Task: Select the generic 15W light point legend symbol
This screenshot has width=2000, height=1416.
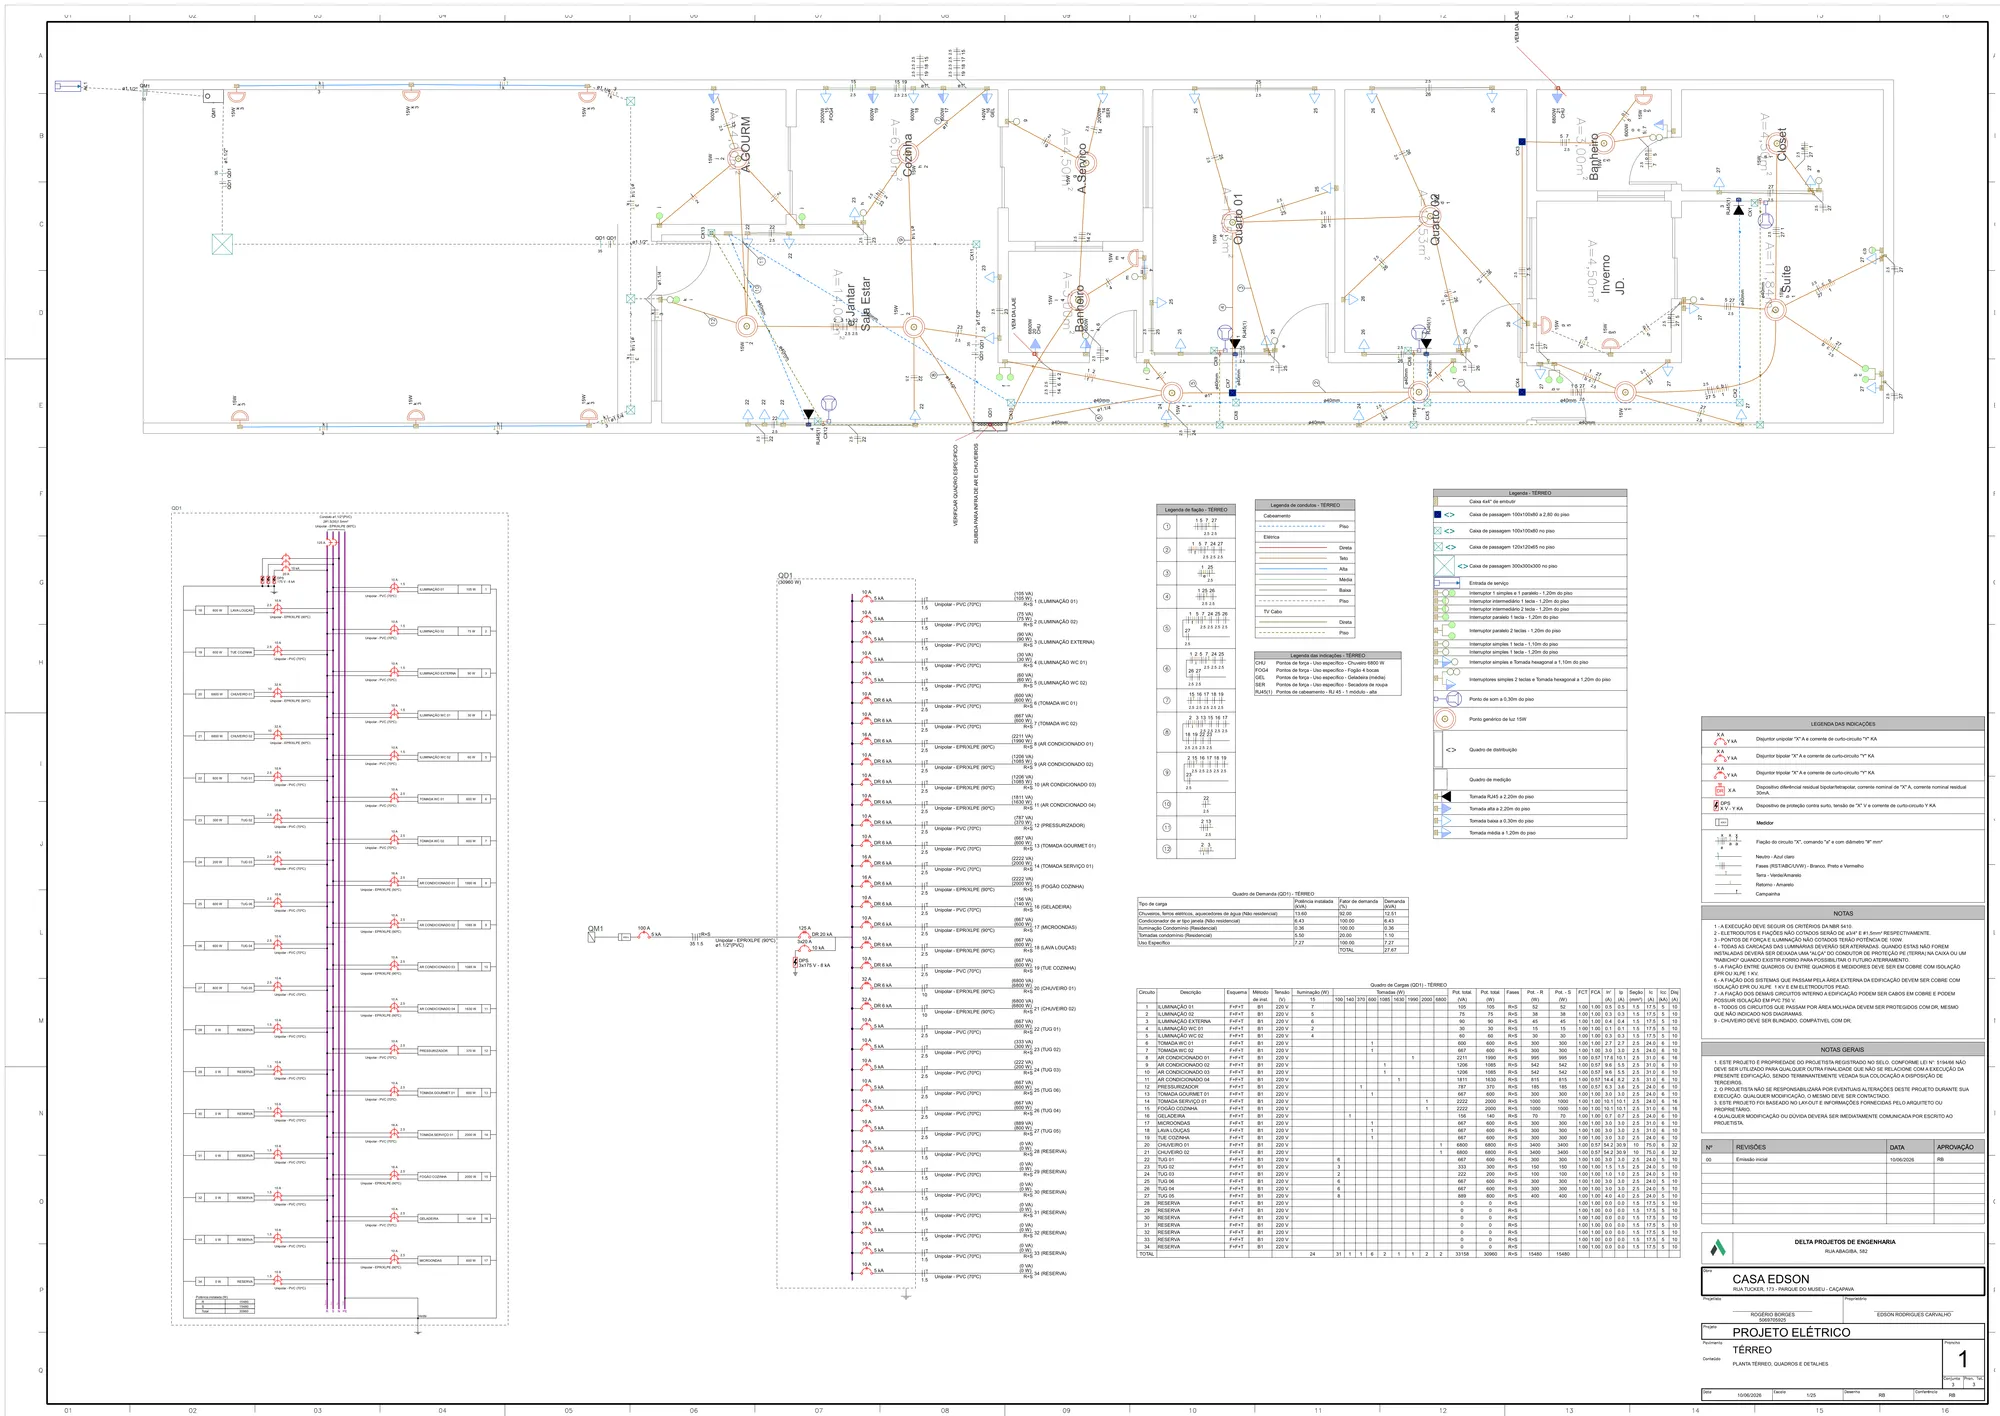Action: click(1446, 719)
